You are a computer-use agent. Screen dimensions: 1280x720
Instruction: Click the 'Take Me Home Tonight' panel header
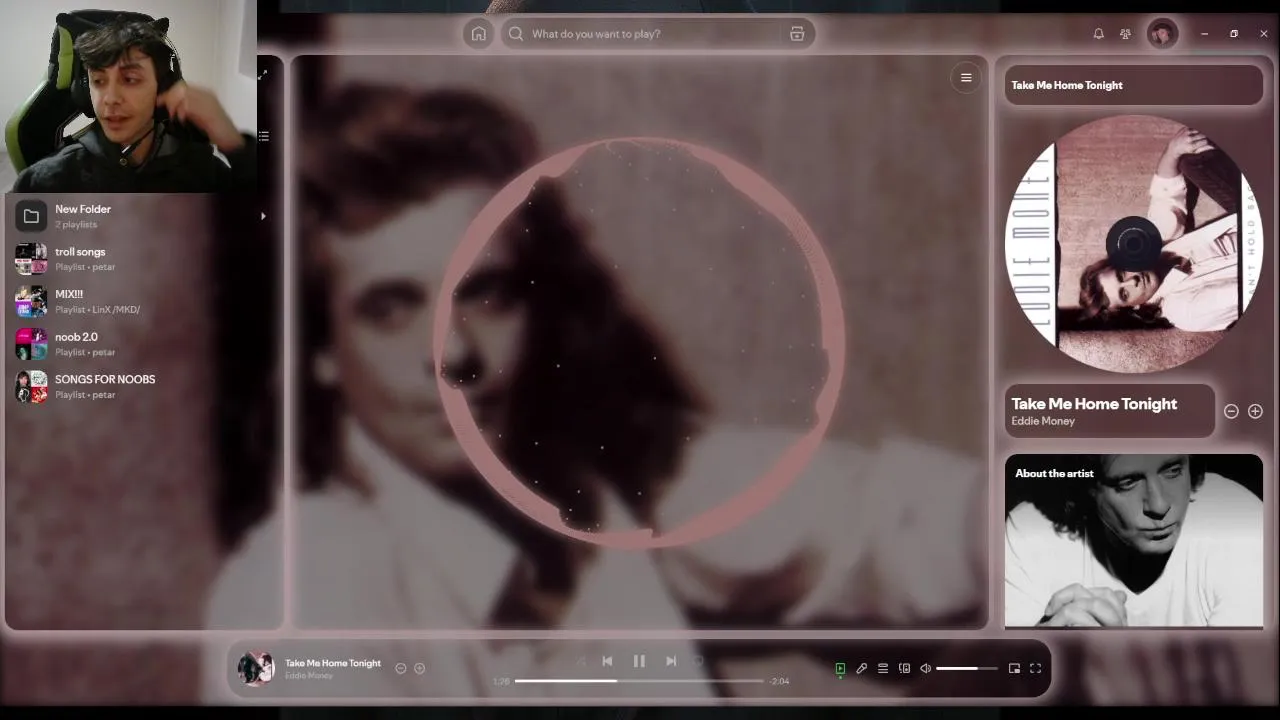coord(1133,85)
